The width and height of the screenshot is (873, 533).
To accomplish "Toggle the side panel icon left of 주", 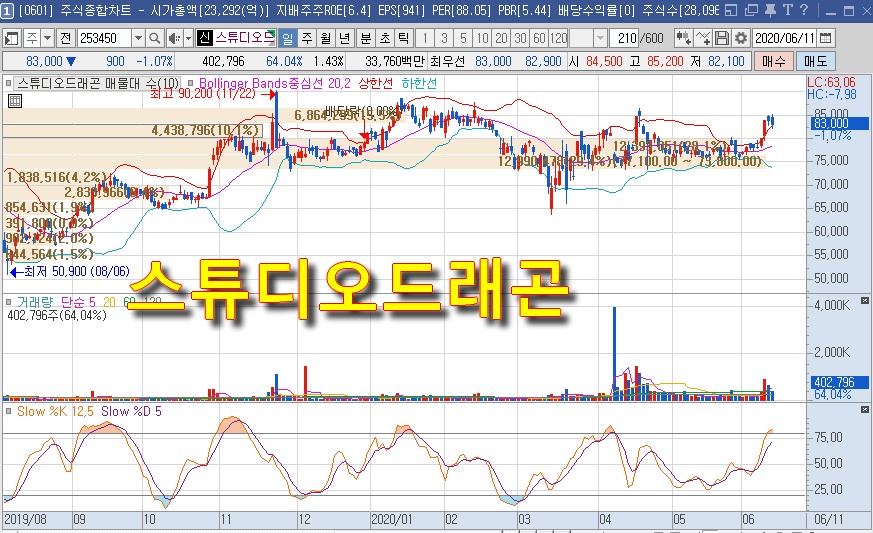I will click(x=11, y=38).
